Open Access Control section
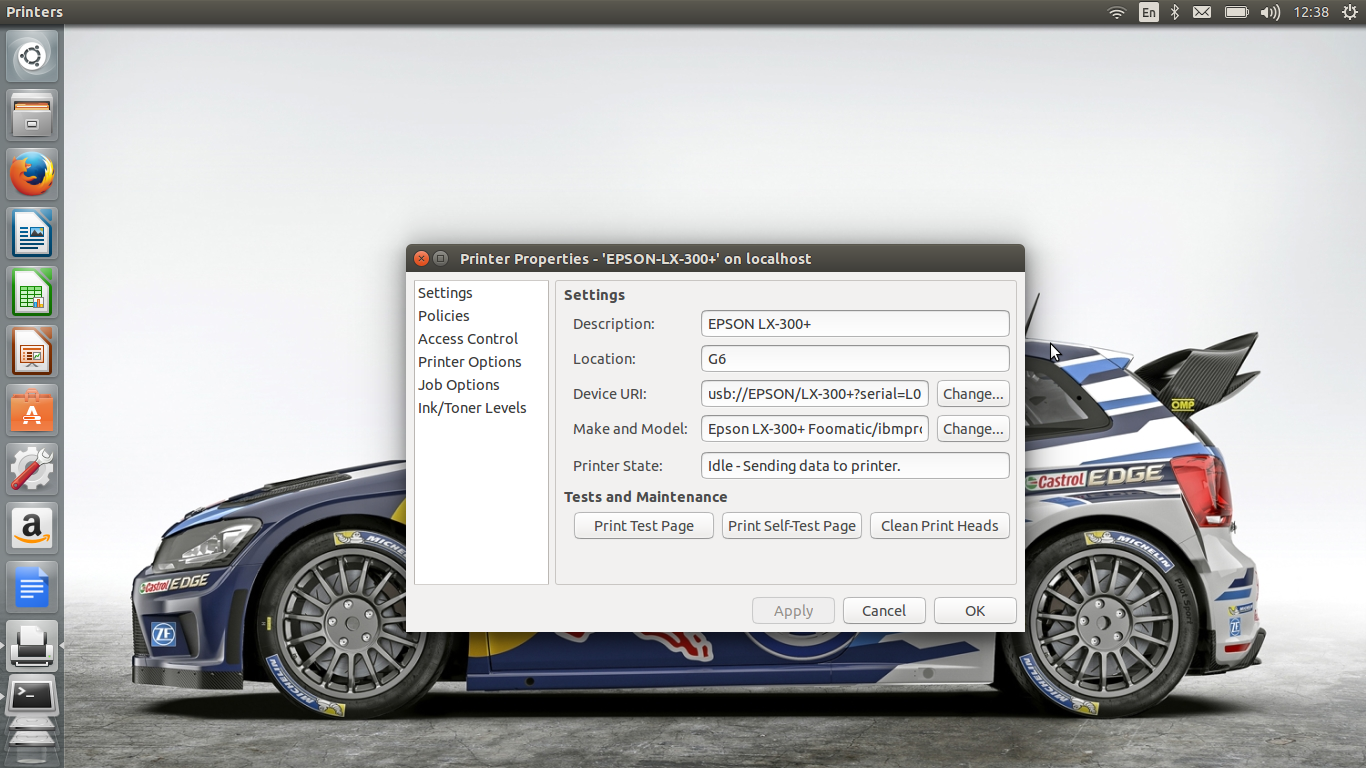 pos(468,339)
